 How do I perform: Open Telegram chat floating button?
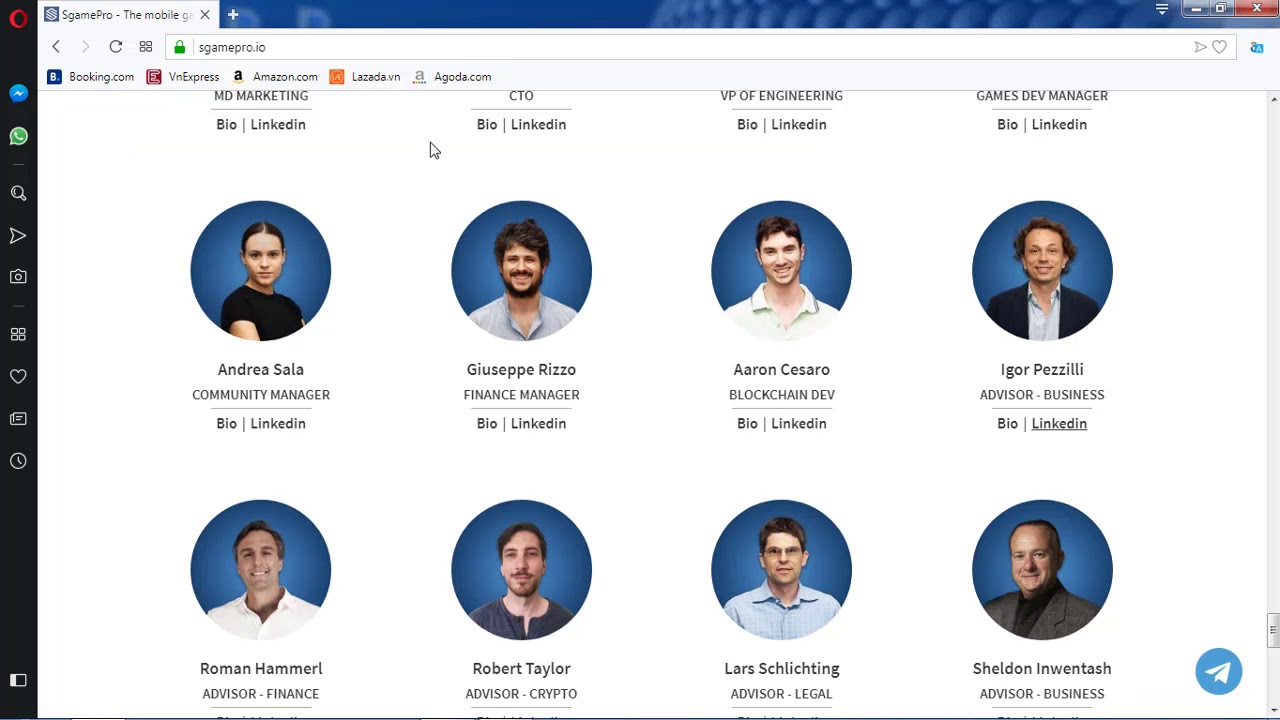(x=1219, y=671)
